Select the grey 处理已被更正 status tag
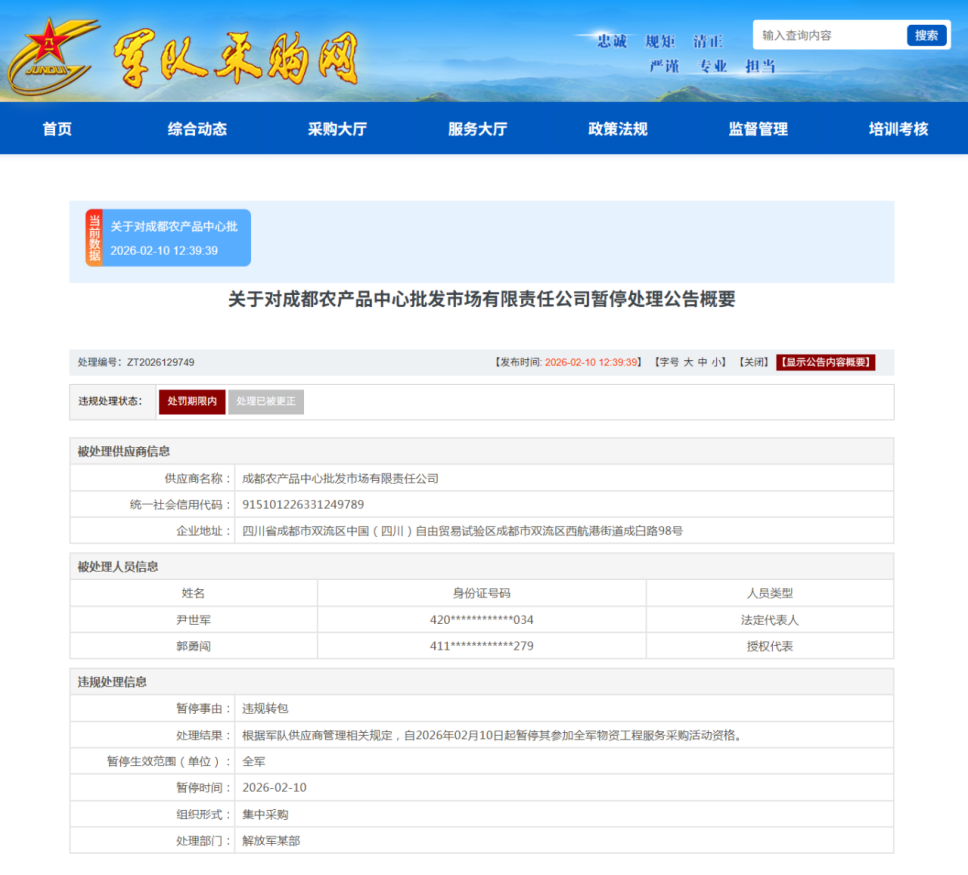The image size is (968, 875). [266, 401]
